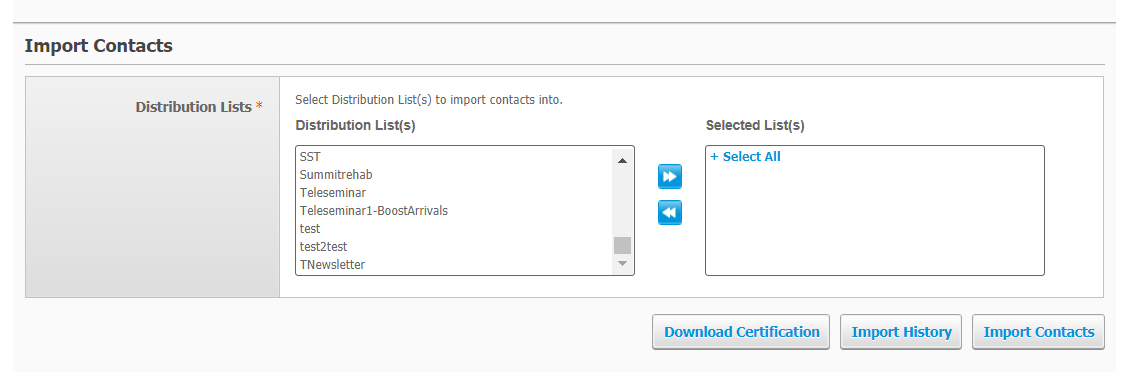Open Import History
Screen dimensions: 1125x377
(901, 332)
